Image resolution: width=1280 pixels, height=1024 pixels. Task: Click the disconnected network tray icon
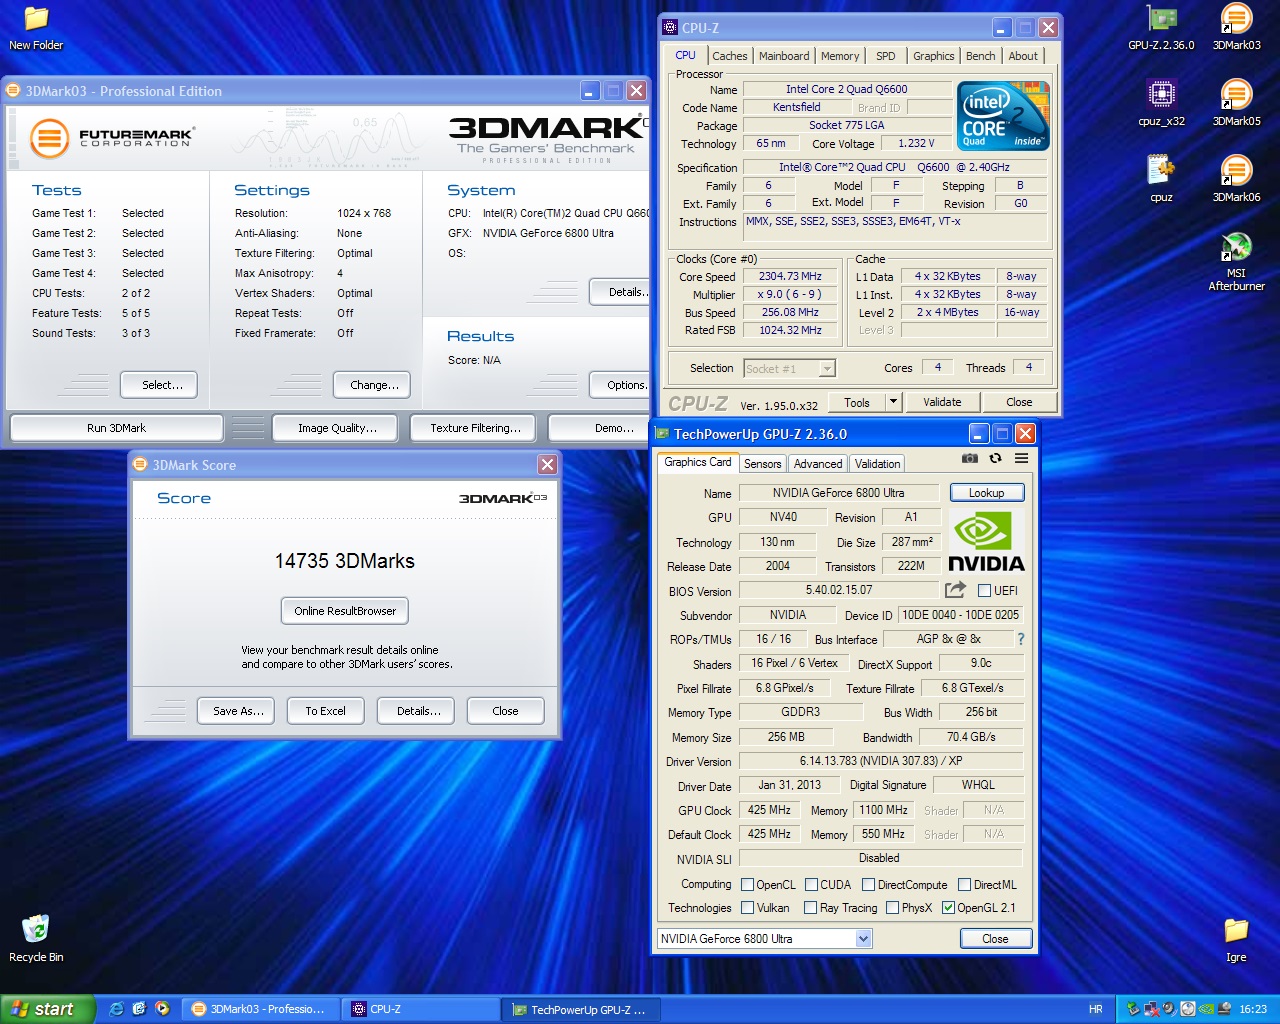coord(1151,1009)
